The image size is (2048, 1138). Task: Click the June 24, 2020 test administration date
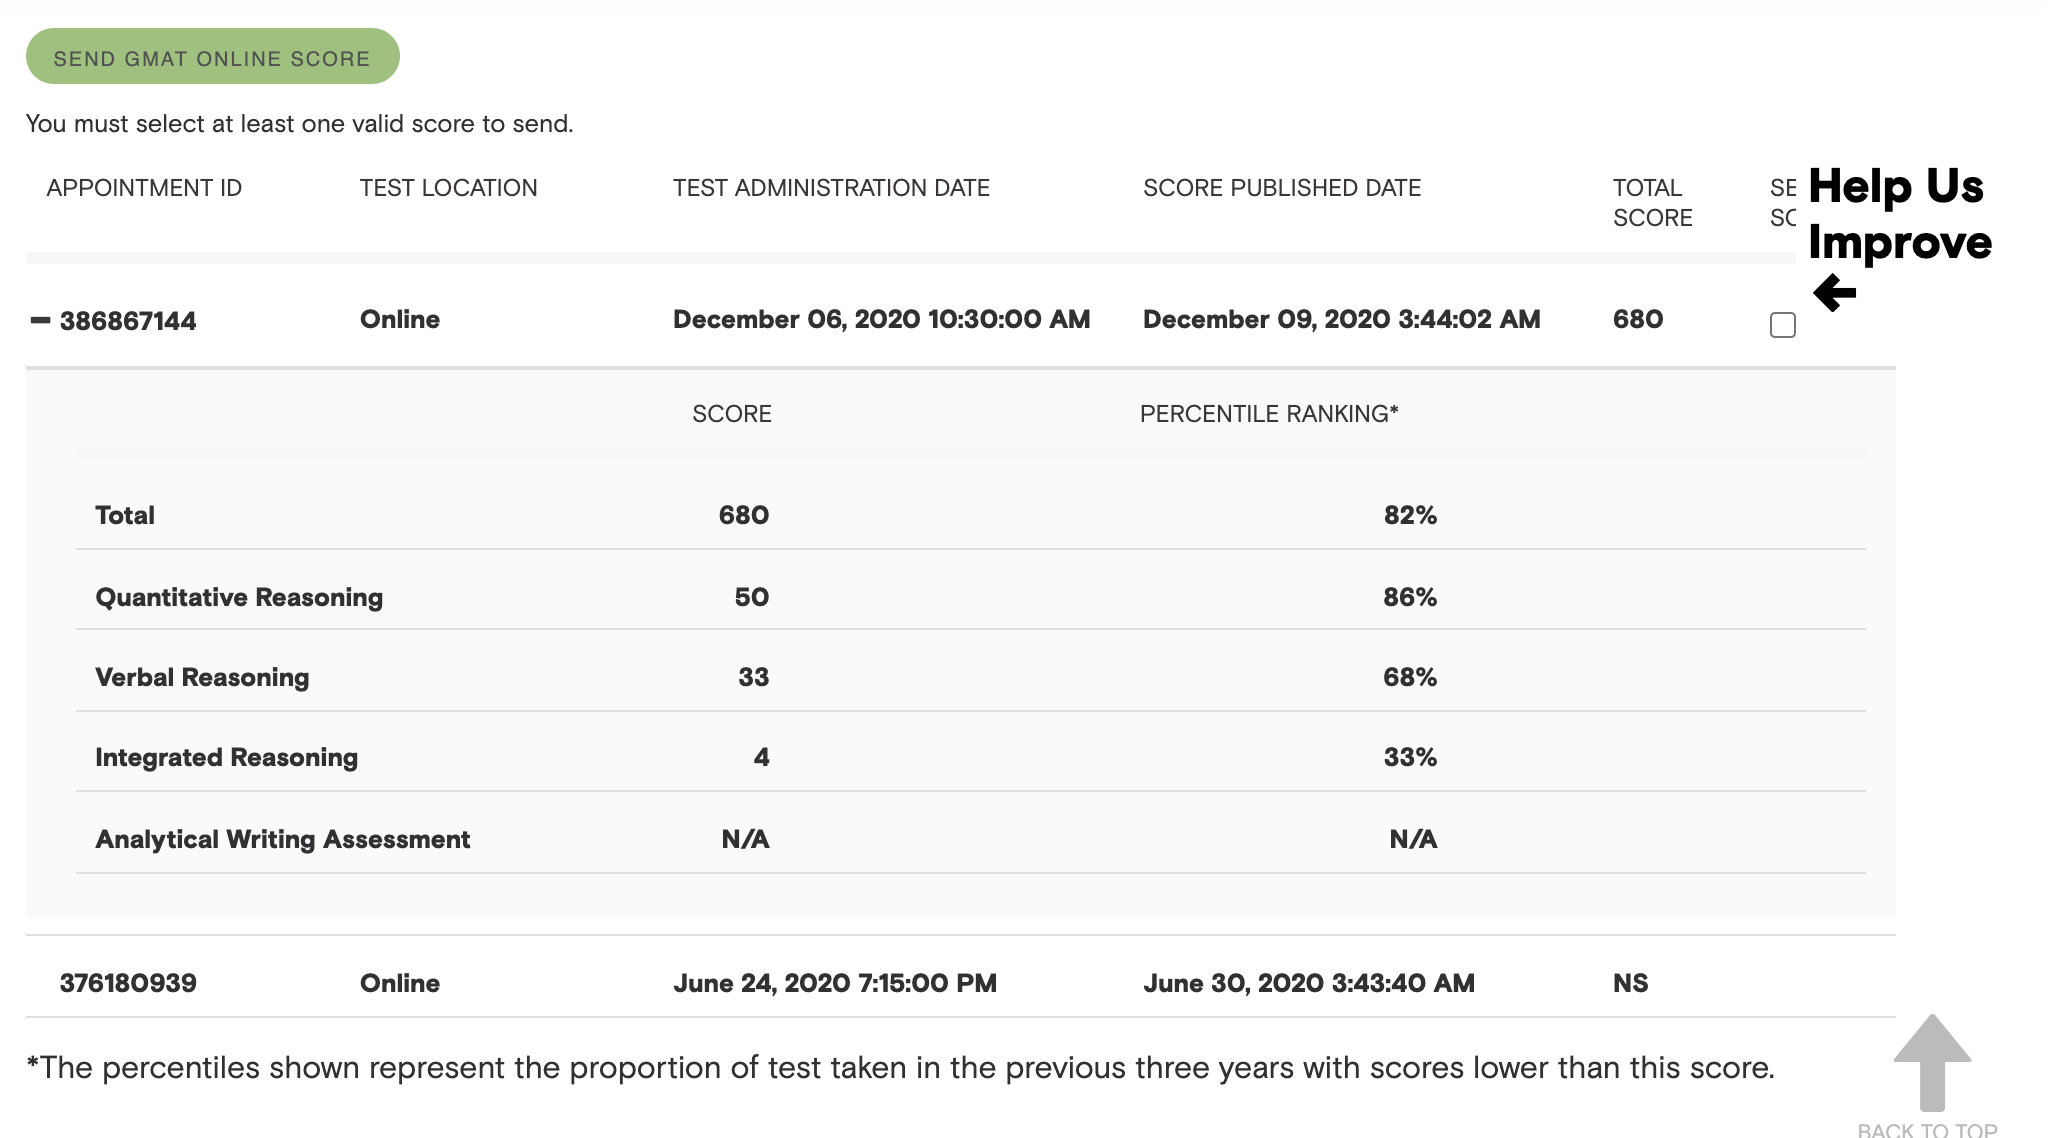coord(834,983)
